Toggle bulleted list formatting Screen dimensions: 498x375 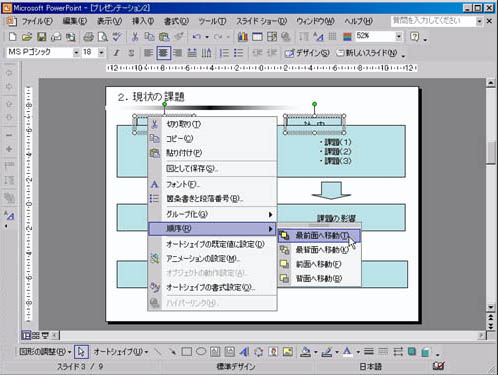click(x=238, y=53)
